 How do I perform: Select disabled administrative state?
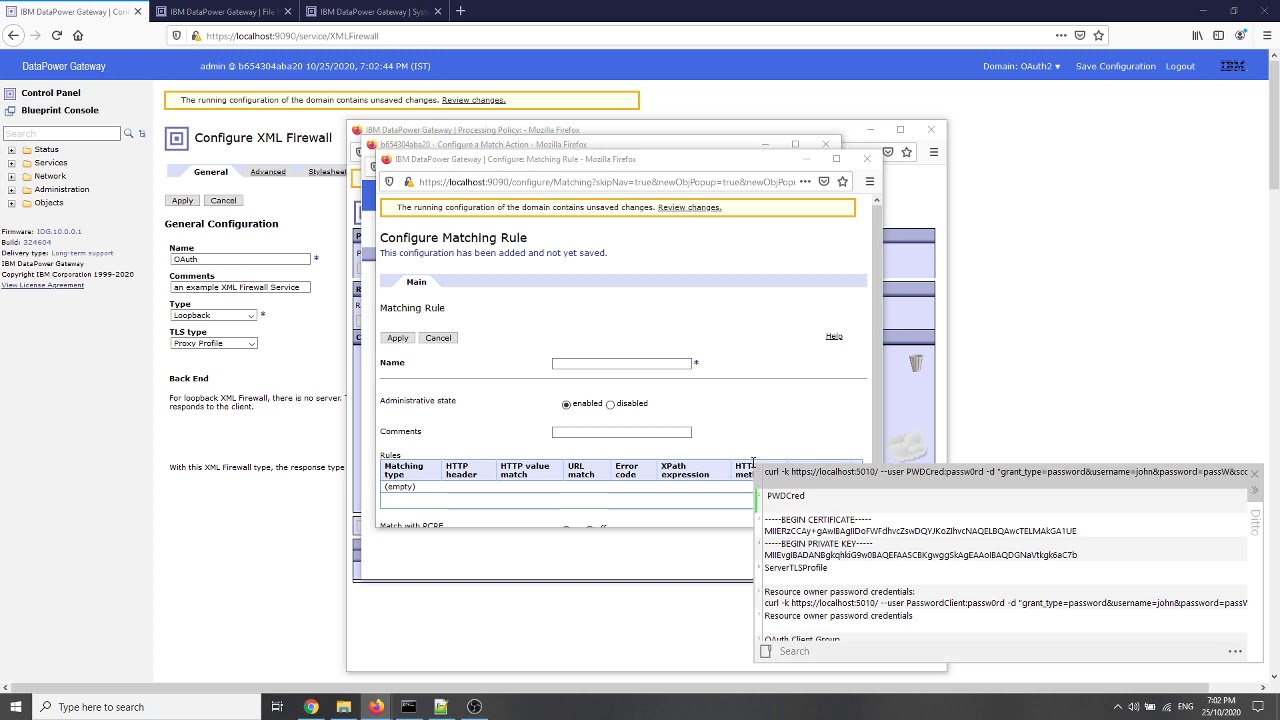click(610, 404)
